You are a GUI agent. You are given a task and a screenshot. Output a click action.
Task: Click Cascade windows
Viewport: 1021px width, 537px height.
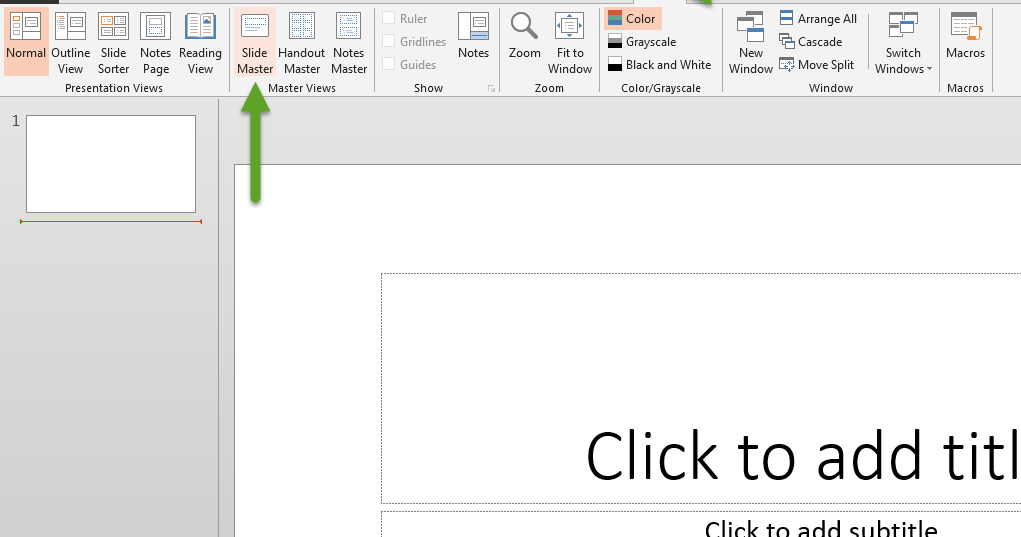pyautogui.click(x=811, y=42)
